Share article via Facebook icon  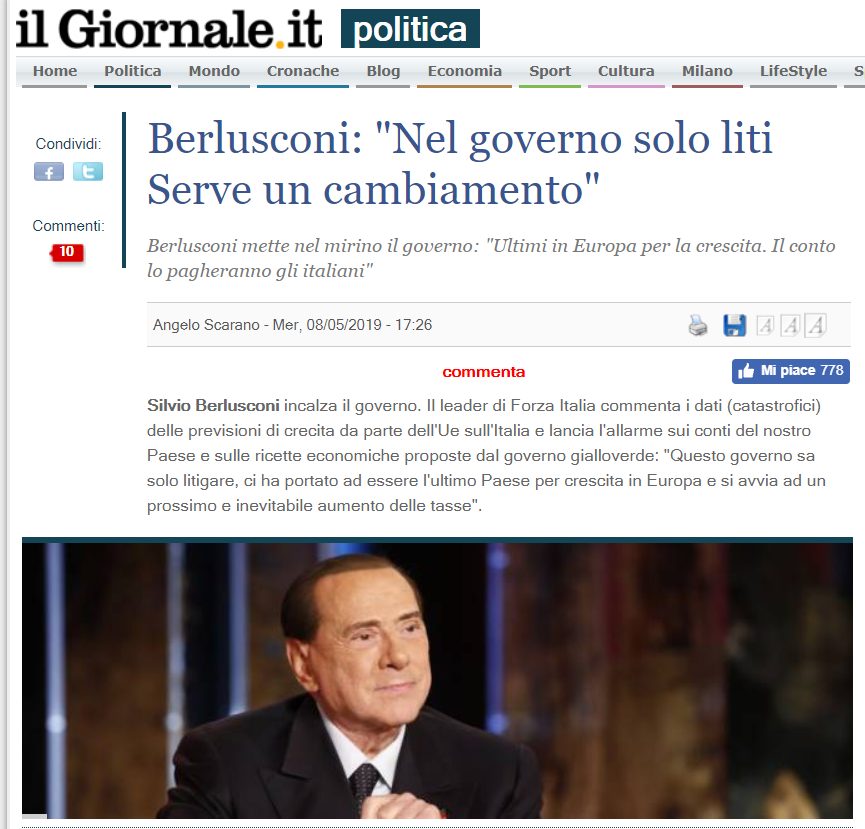tap(49, 172)
